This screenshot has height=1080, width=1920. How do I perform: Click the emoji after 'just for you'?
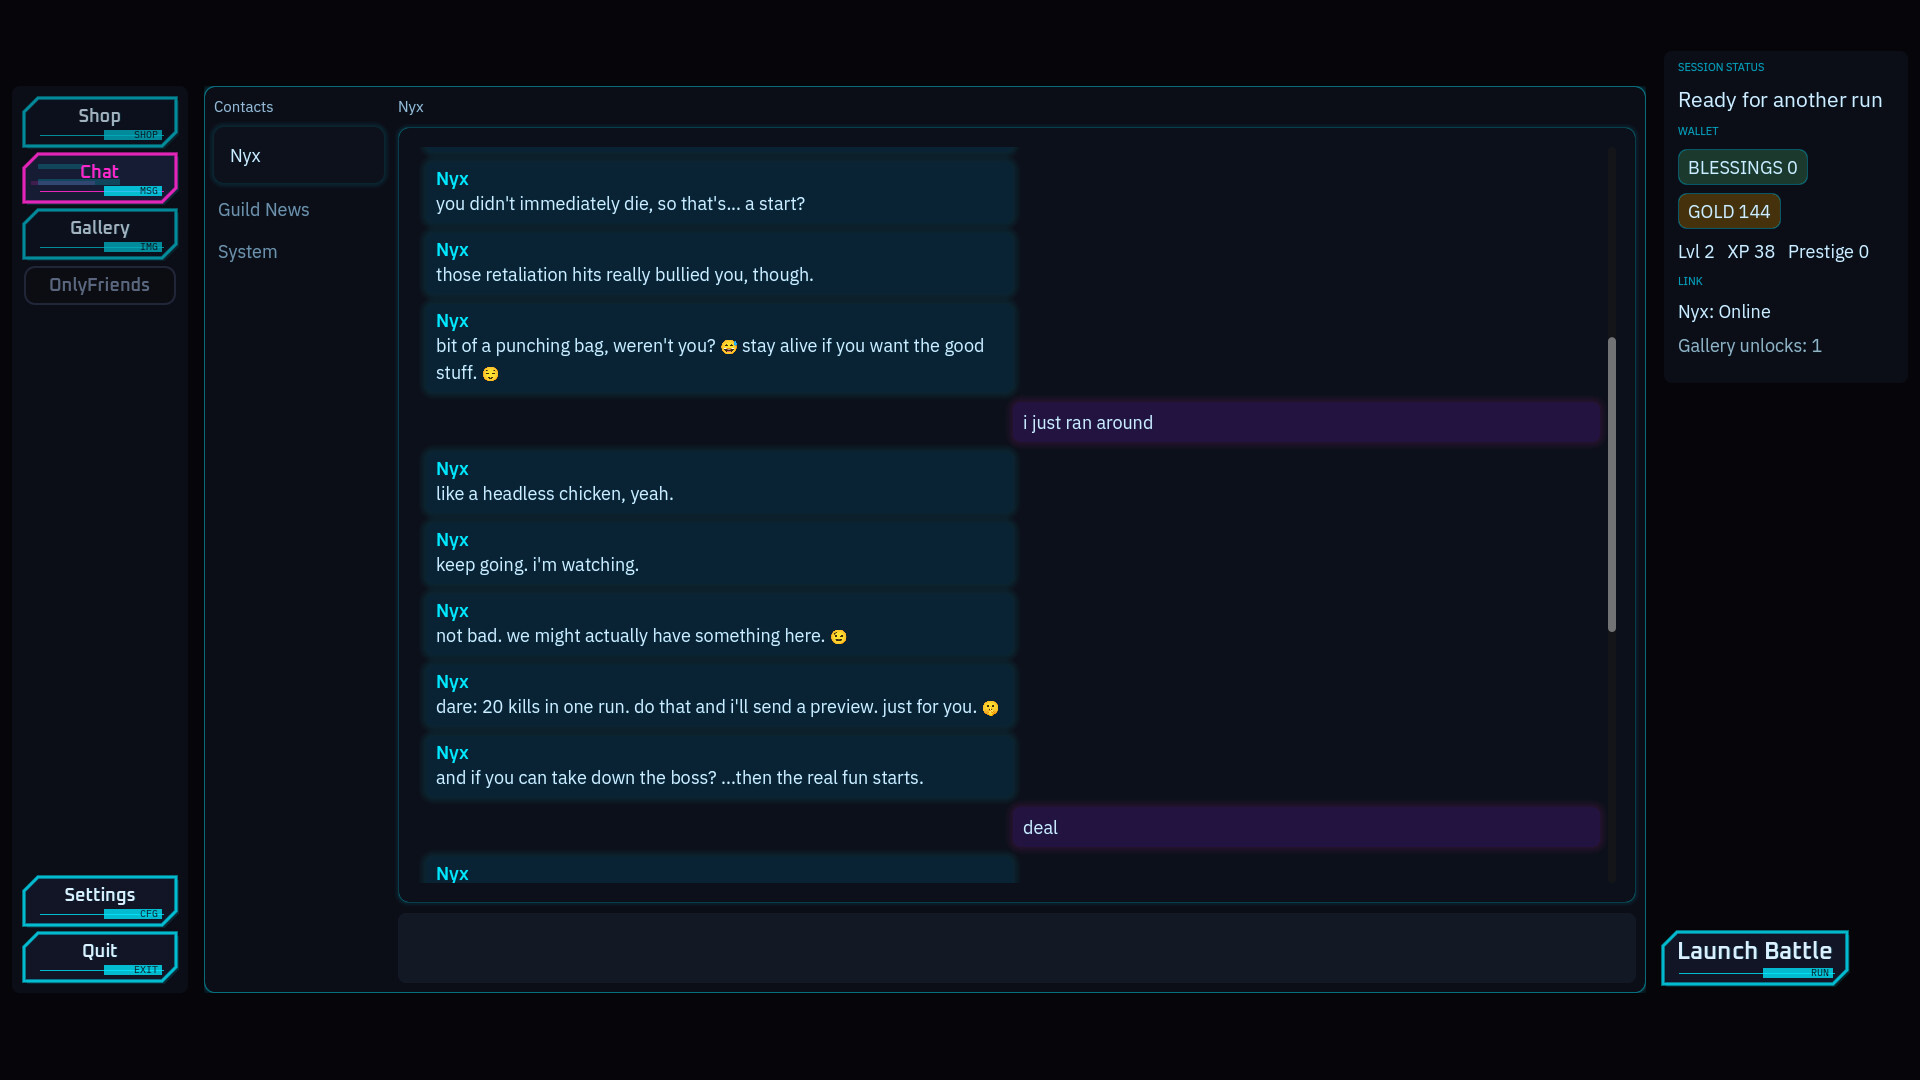990,708
